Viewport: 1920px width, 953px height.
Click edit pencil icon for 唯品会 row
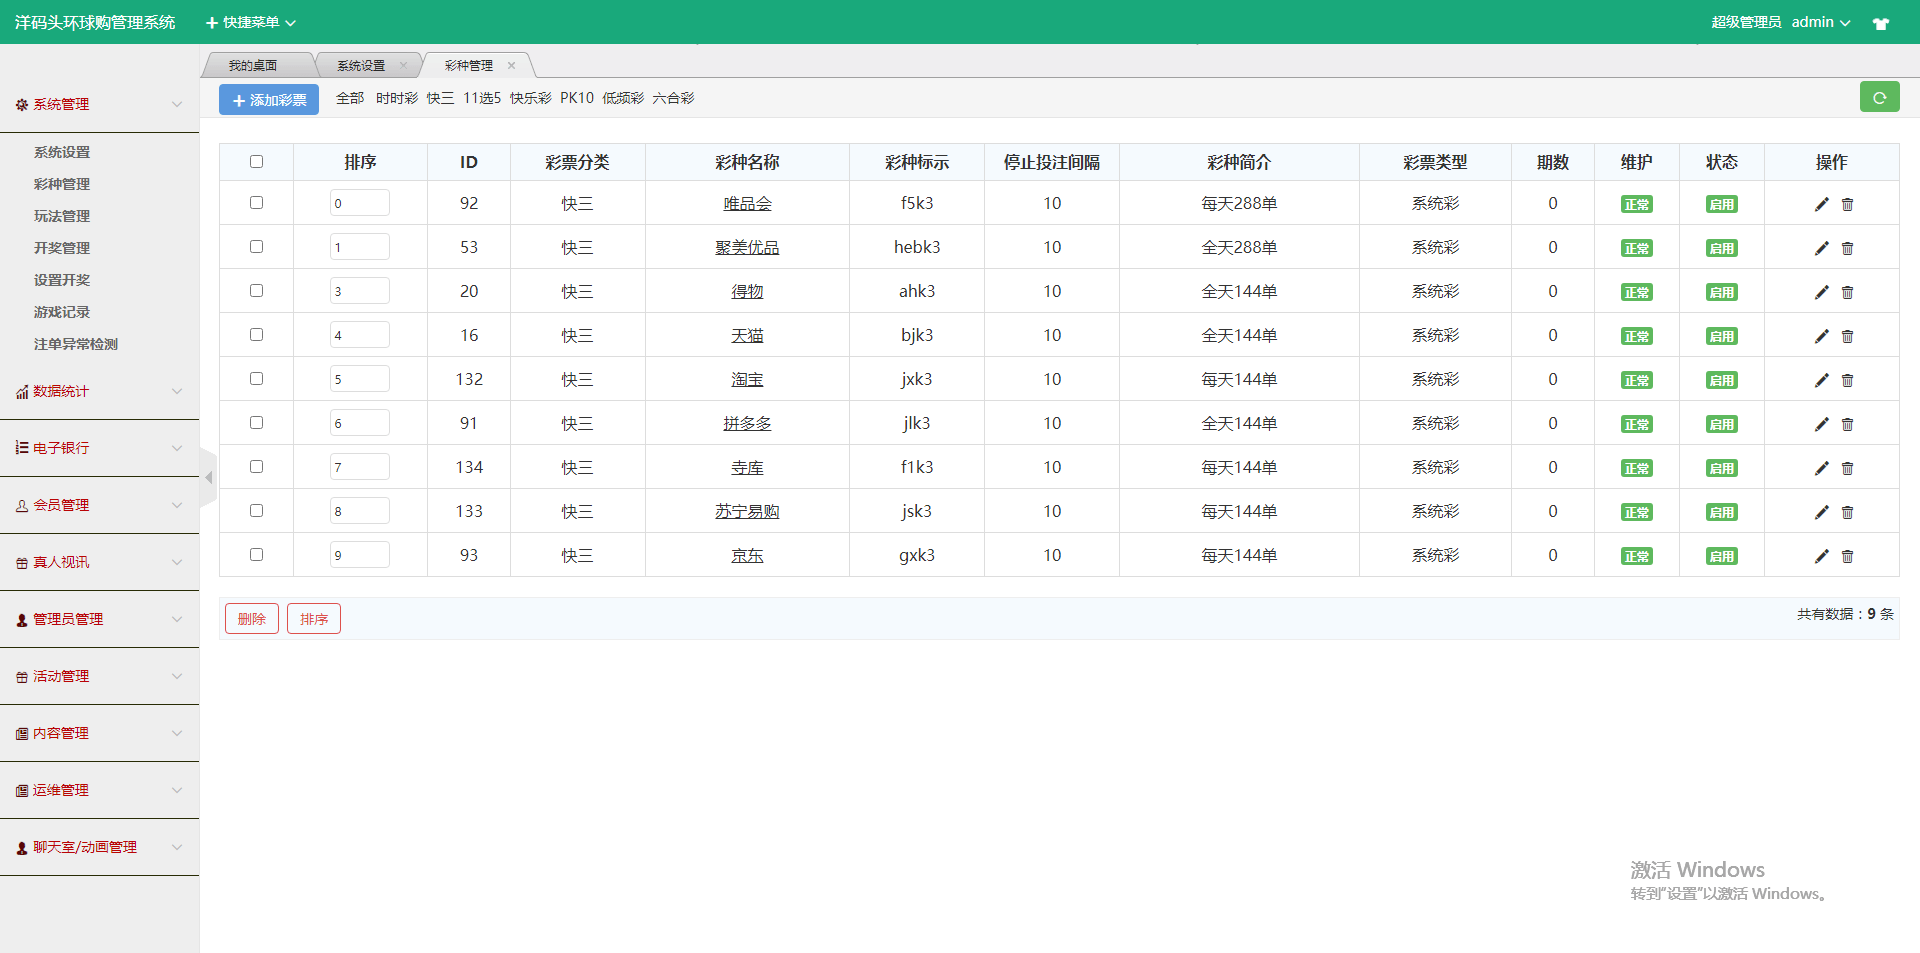pos(1821,204)
